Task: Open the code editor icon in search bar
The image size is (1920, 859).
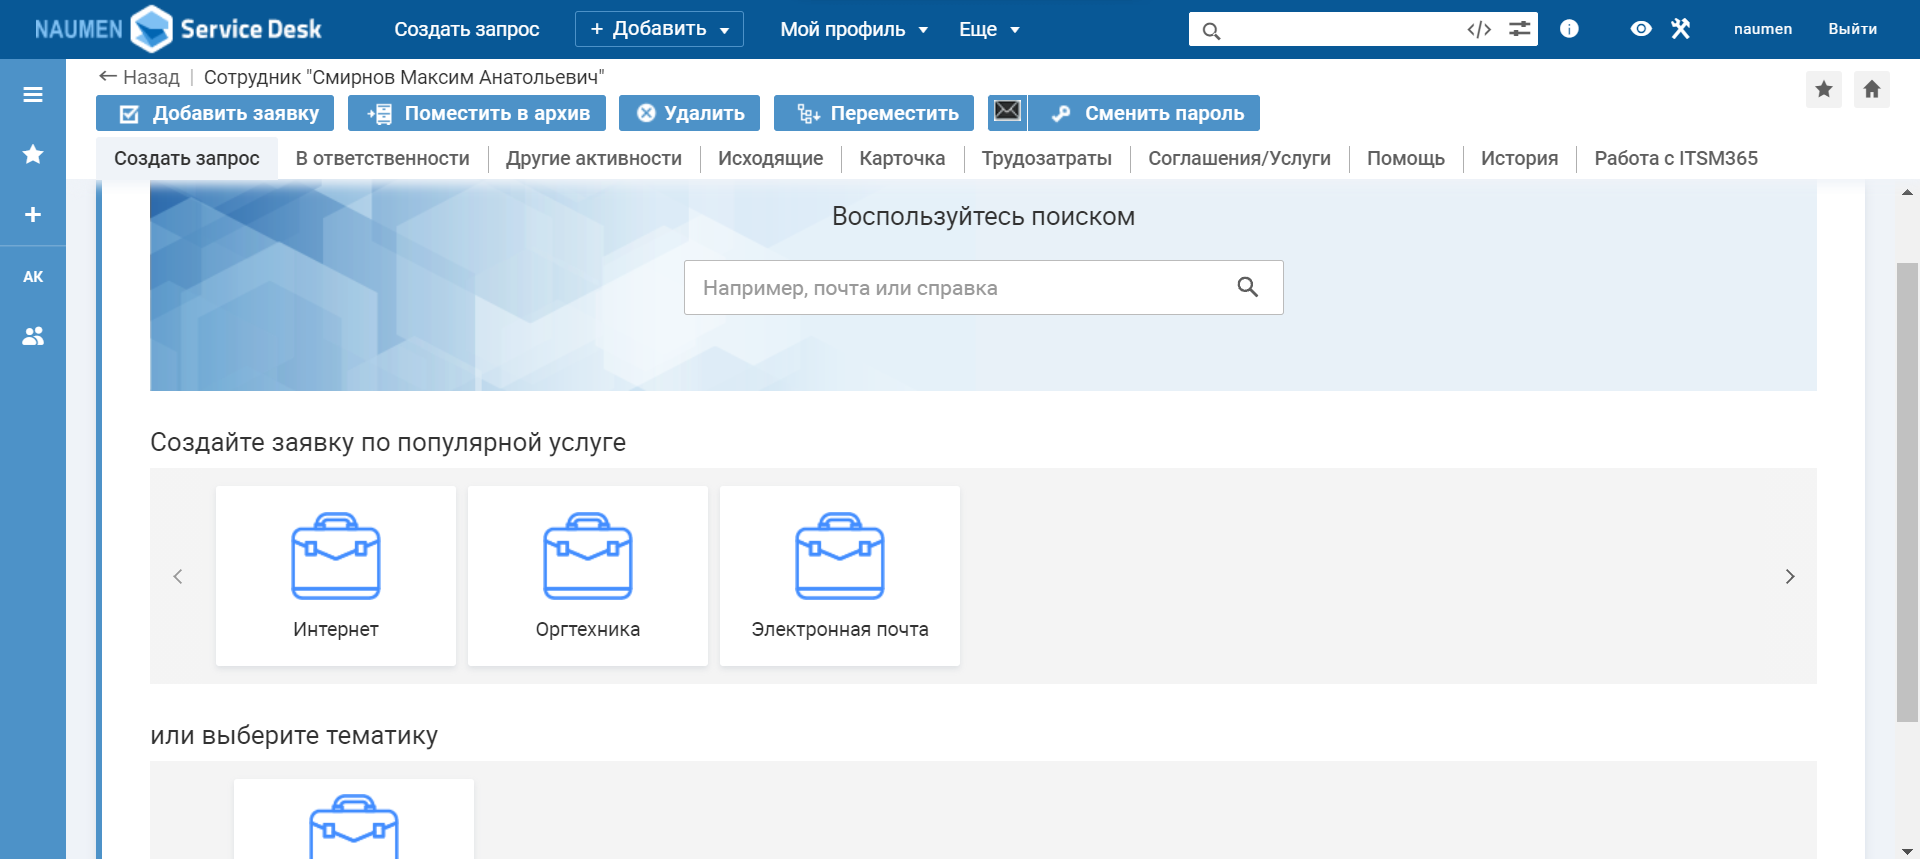Action: point(1479,29)
